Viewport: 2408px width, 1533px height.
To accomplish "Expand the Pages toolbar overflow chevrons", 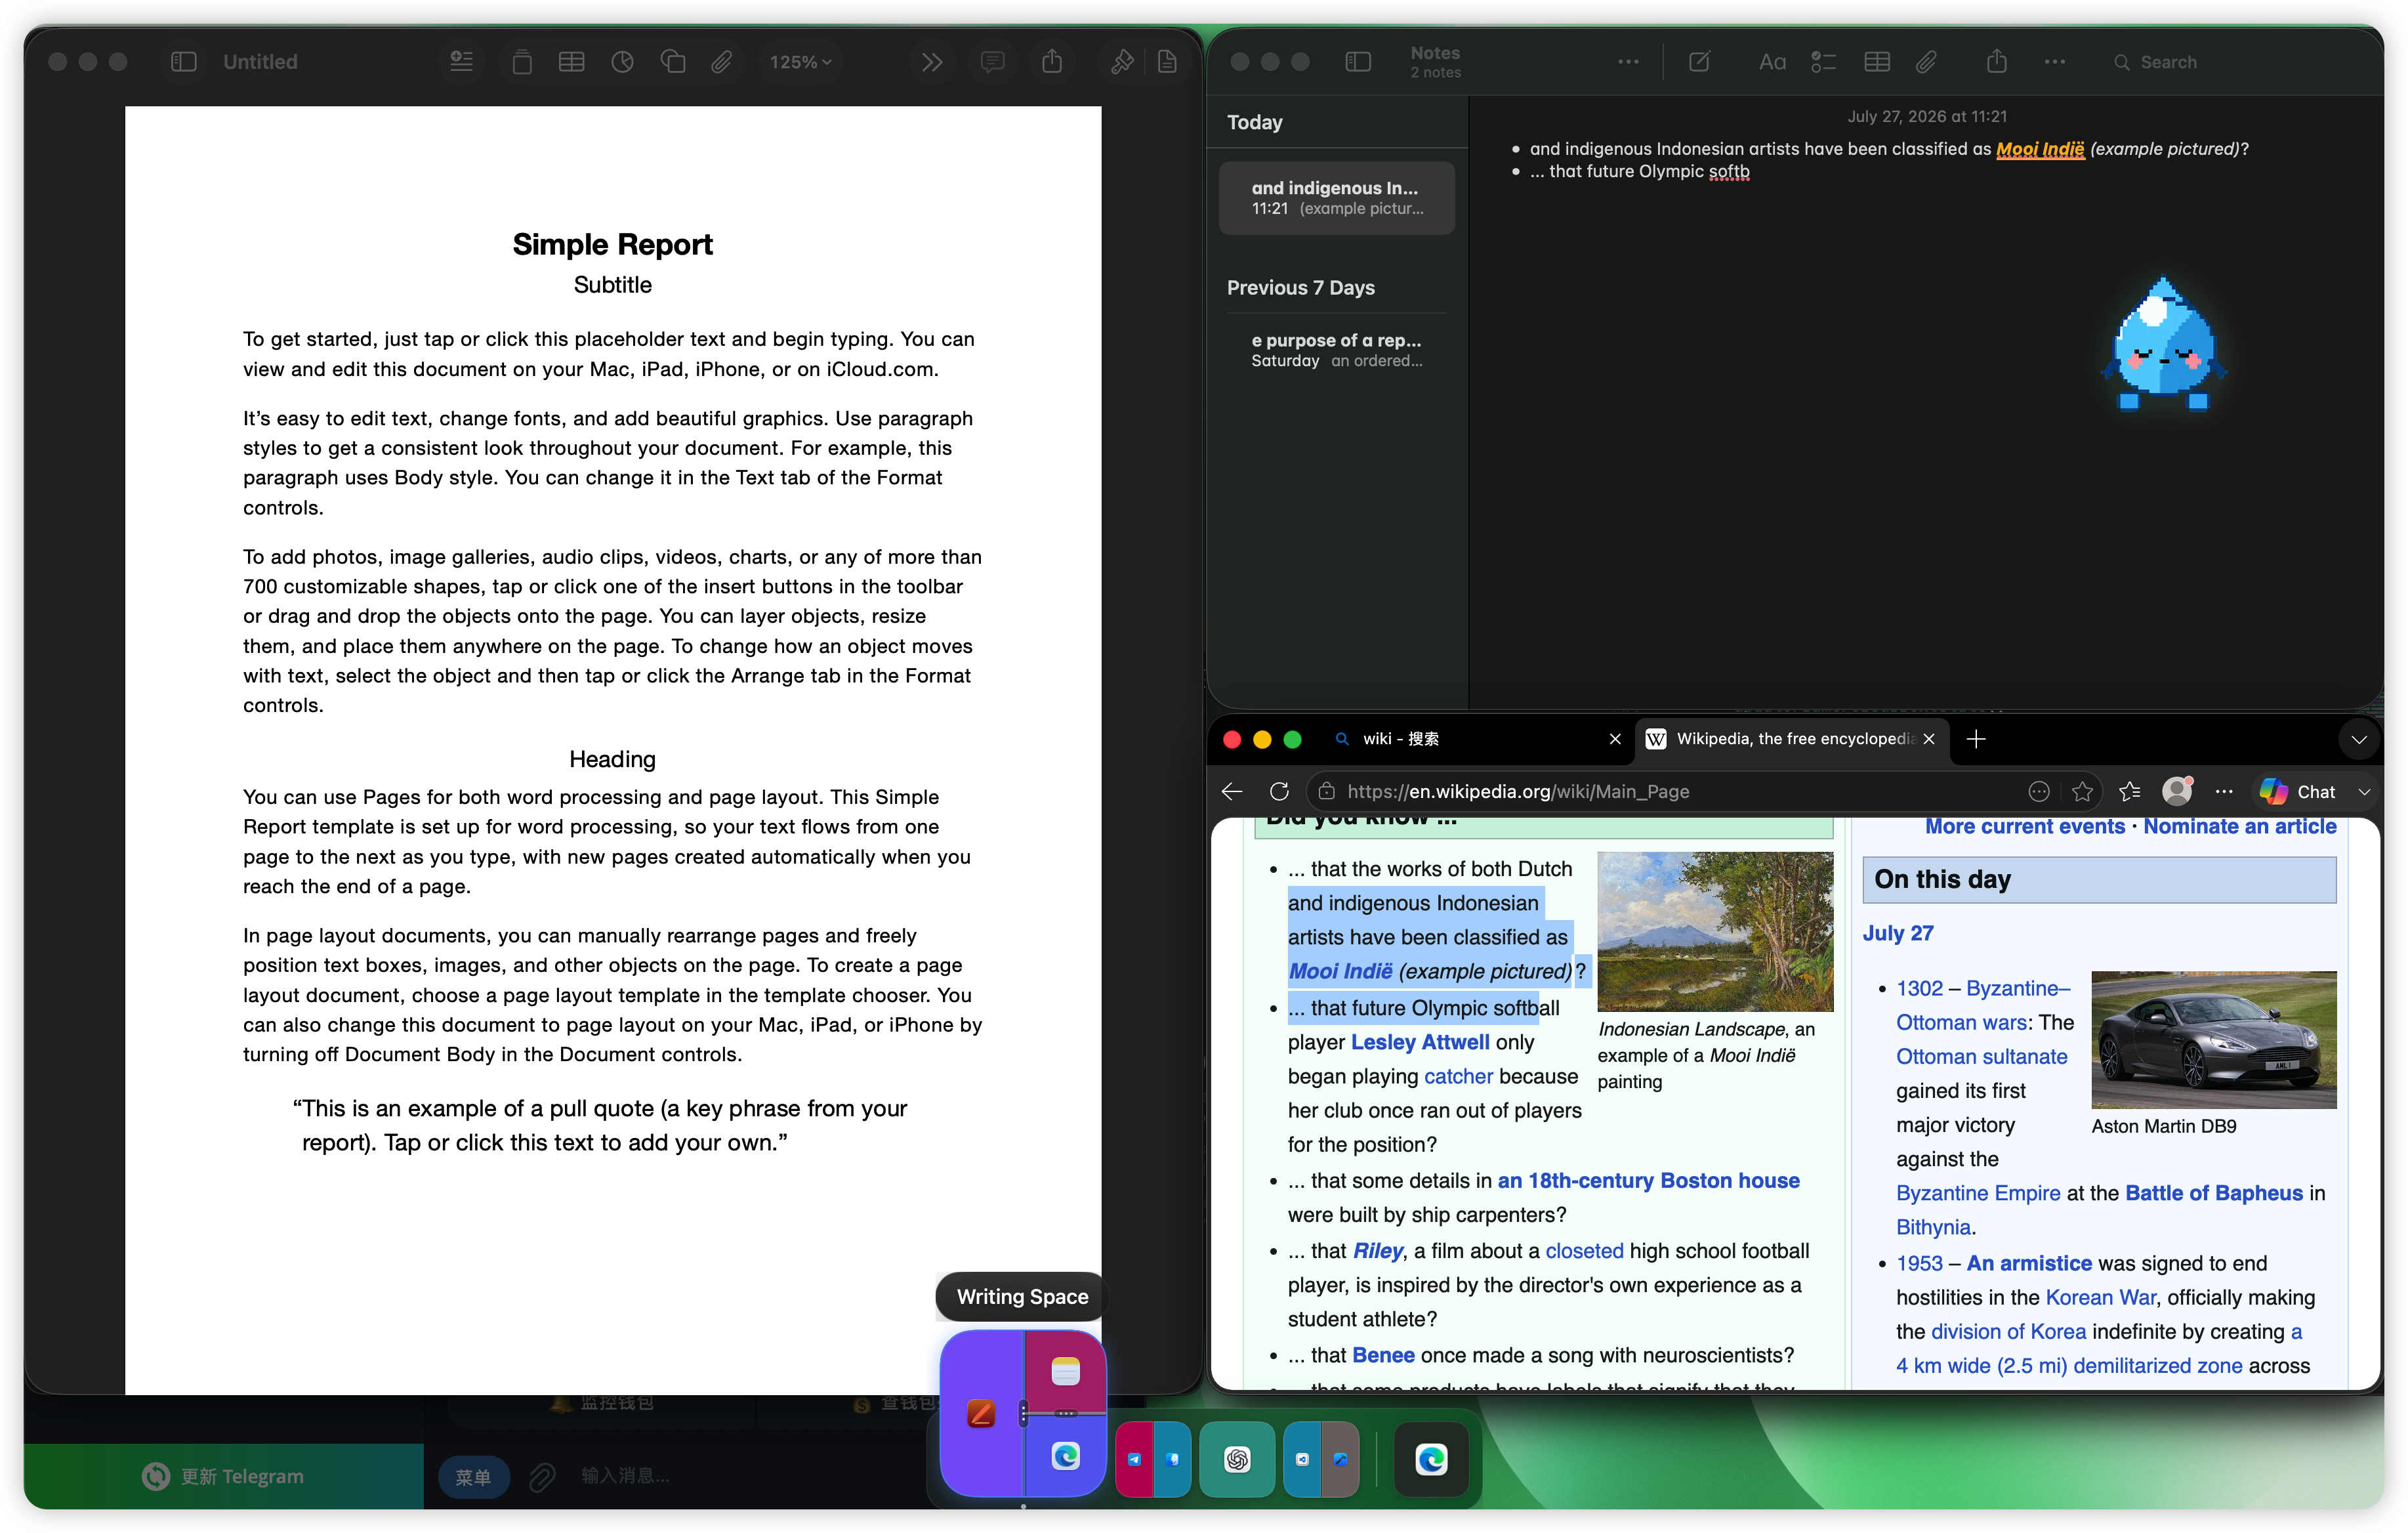I will pyautogui.click(x=932, y=62).
